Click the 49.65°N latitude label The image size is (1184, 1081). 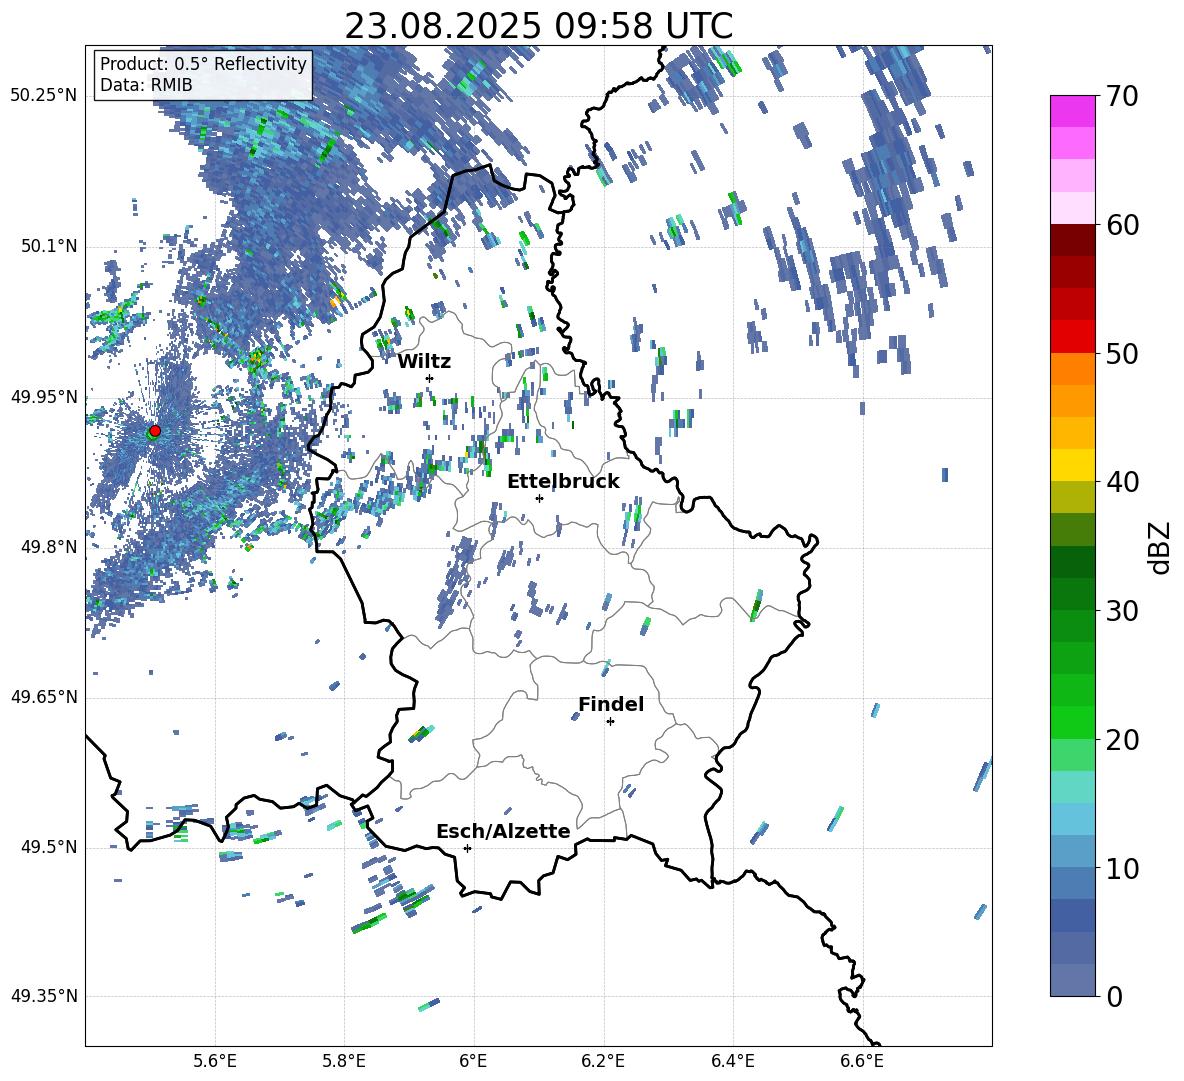(44, 697)
